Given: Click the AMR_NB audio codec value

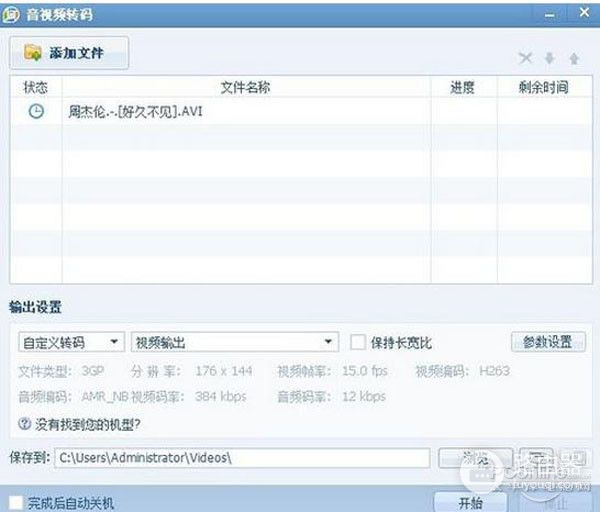Looking at the screenshot, I should (105, 397).
